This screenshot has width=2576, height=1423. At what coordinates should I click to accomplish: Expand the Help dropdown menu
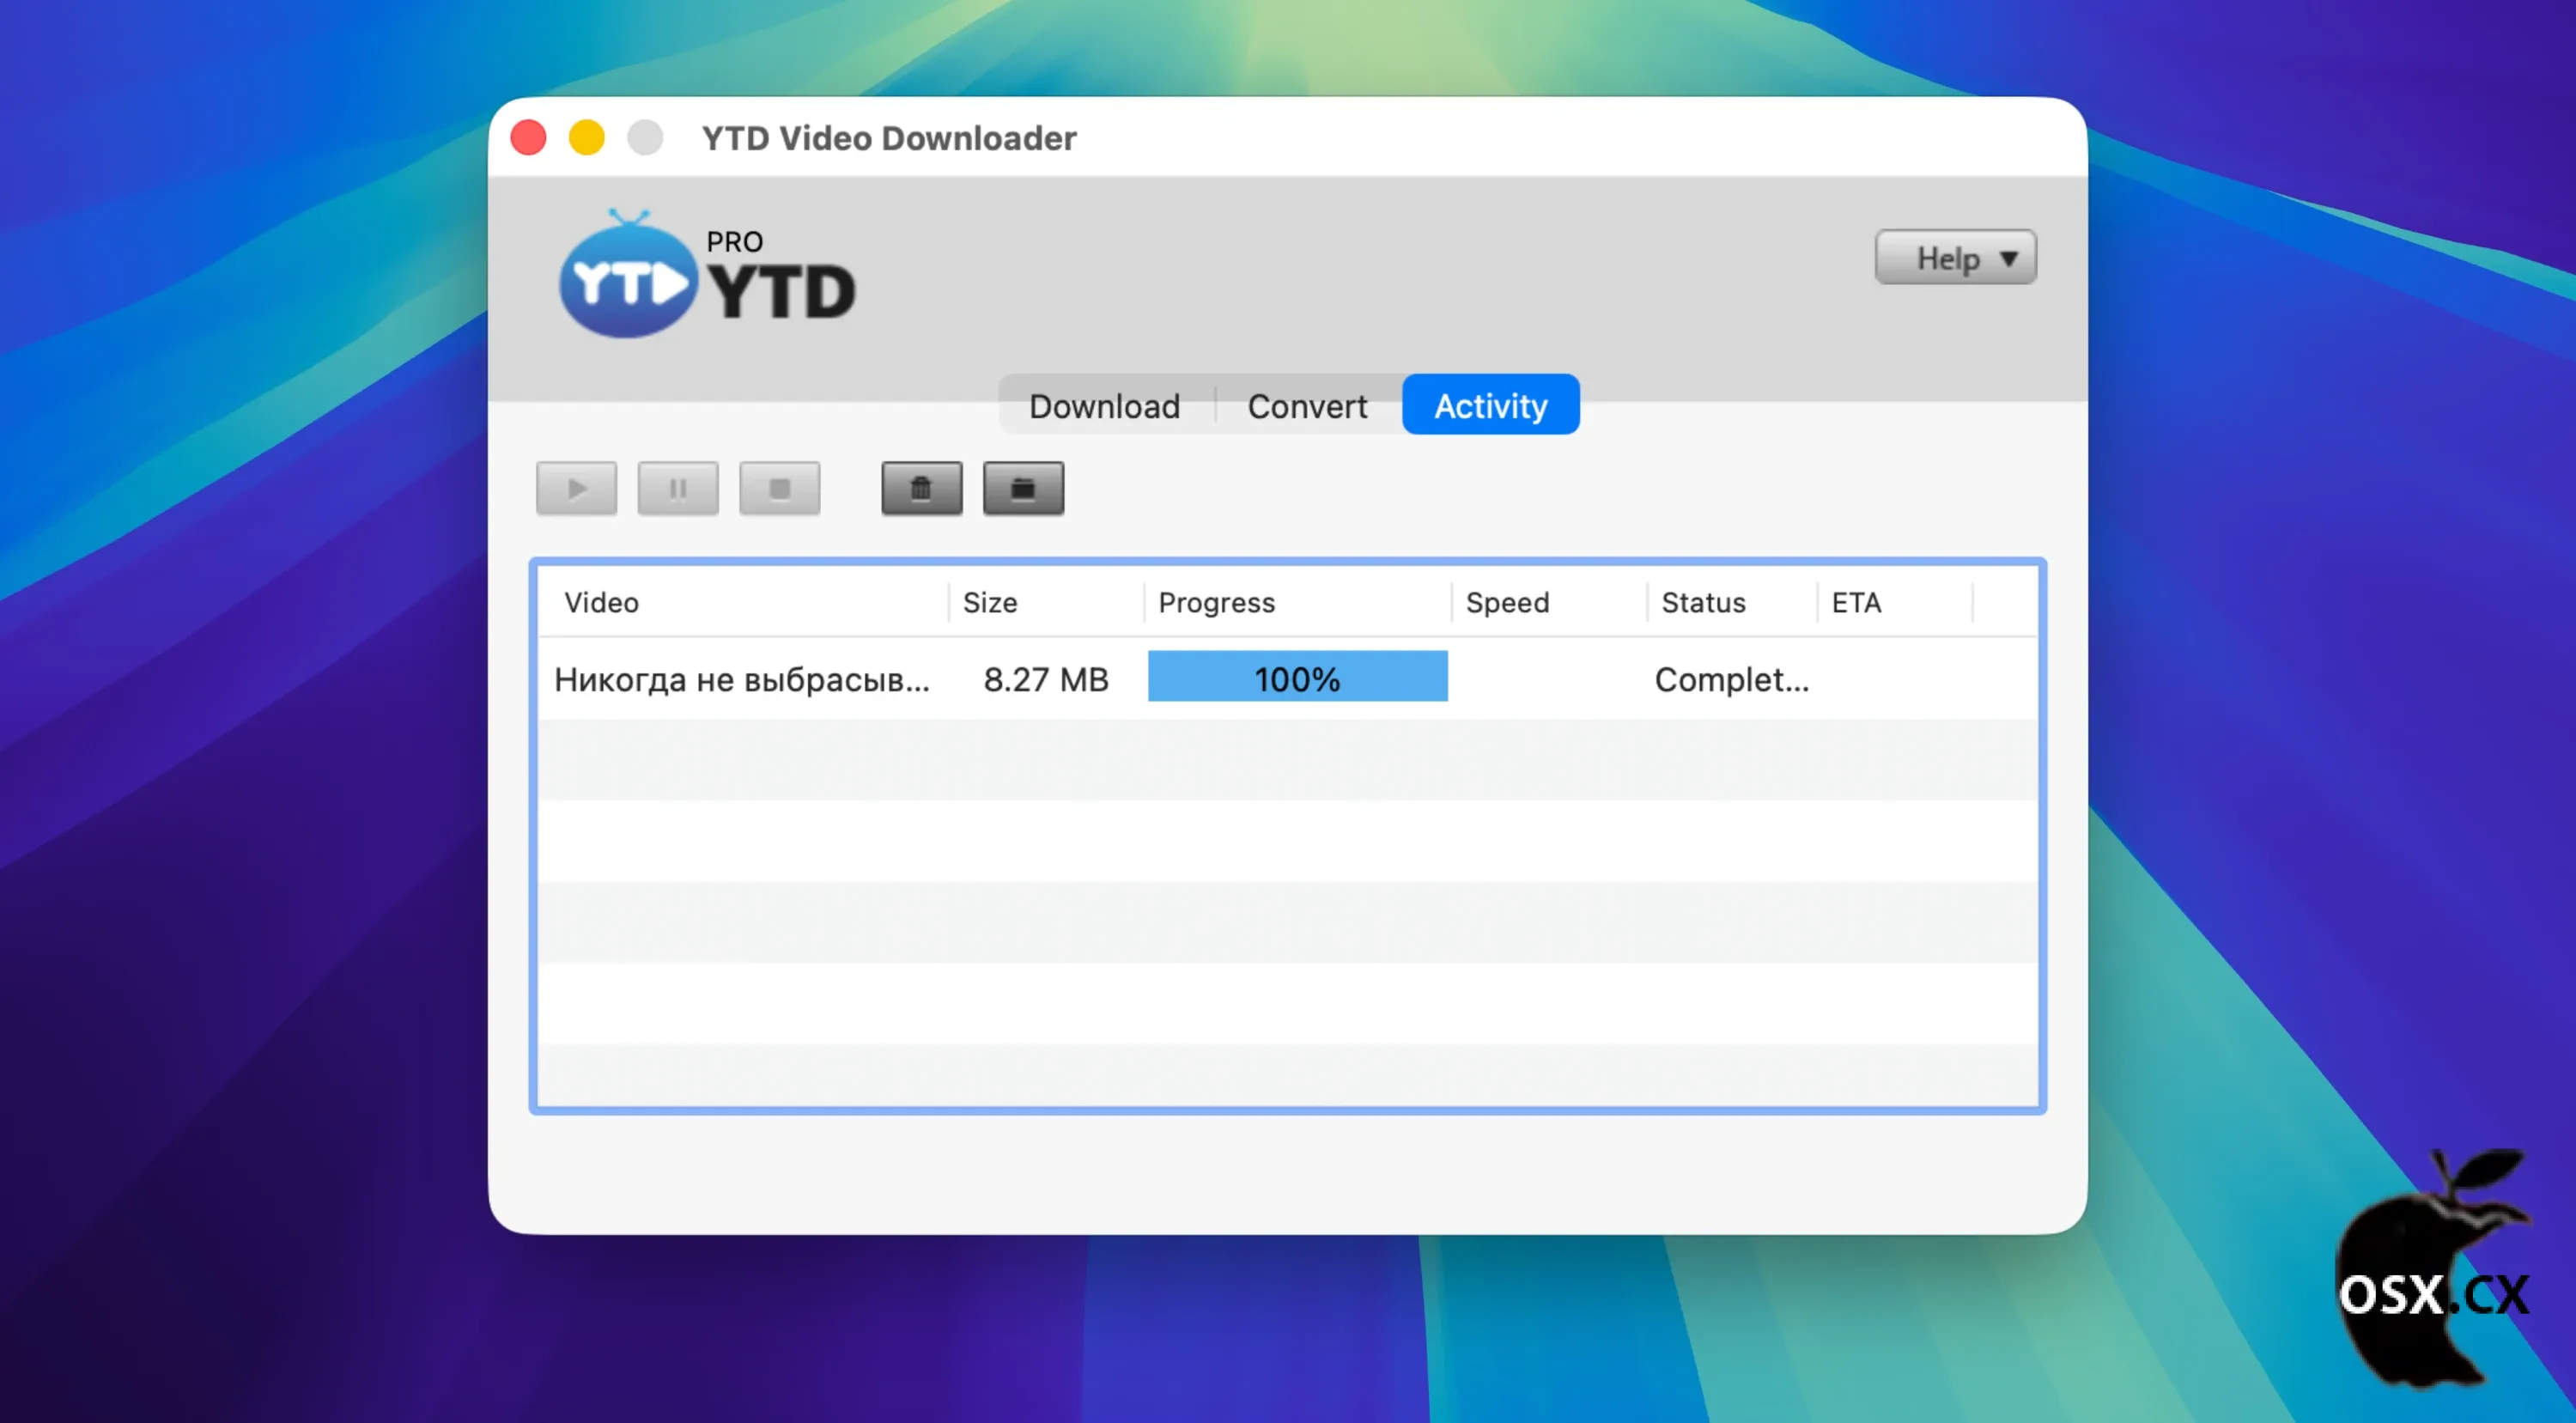coord(1954,258)
